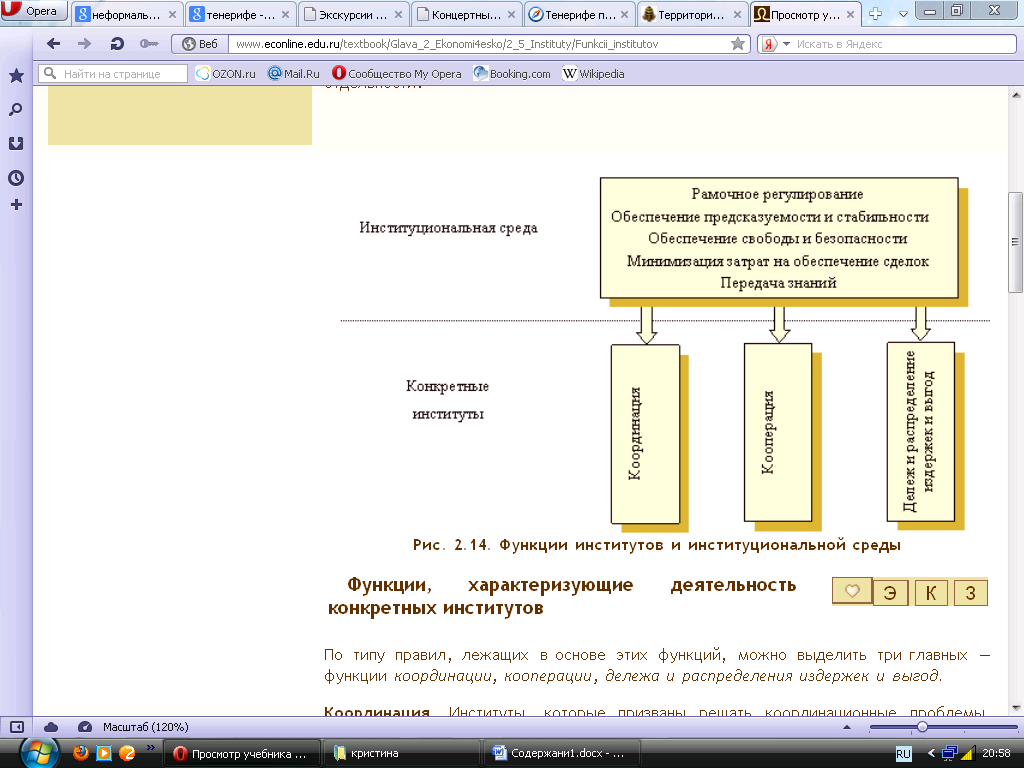This screenshot has width=1024, height=768.
Task: Close the 'Просмотр у…' tab
Action: tap(850, 14)
